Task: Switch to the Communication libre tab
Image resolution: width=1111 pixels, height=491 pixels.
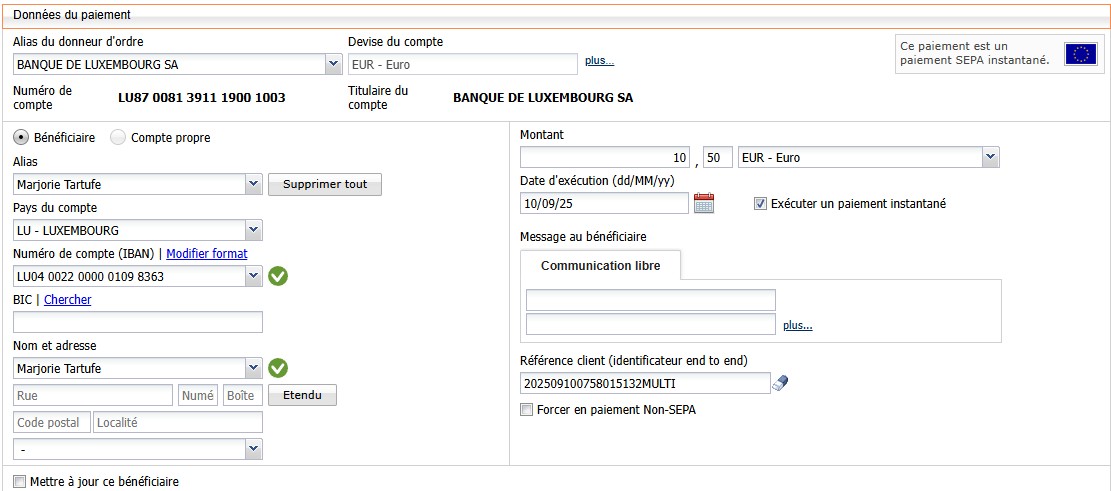Action: point(600,266)
